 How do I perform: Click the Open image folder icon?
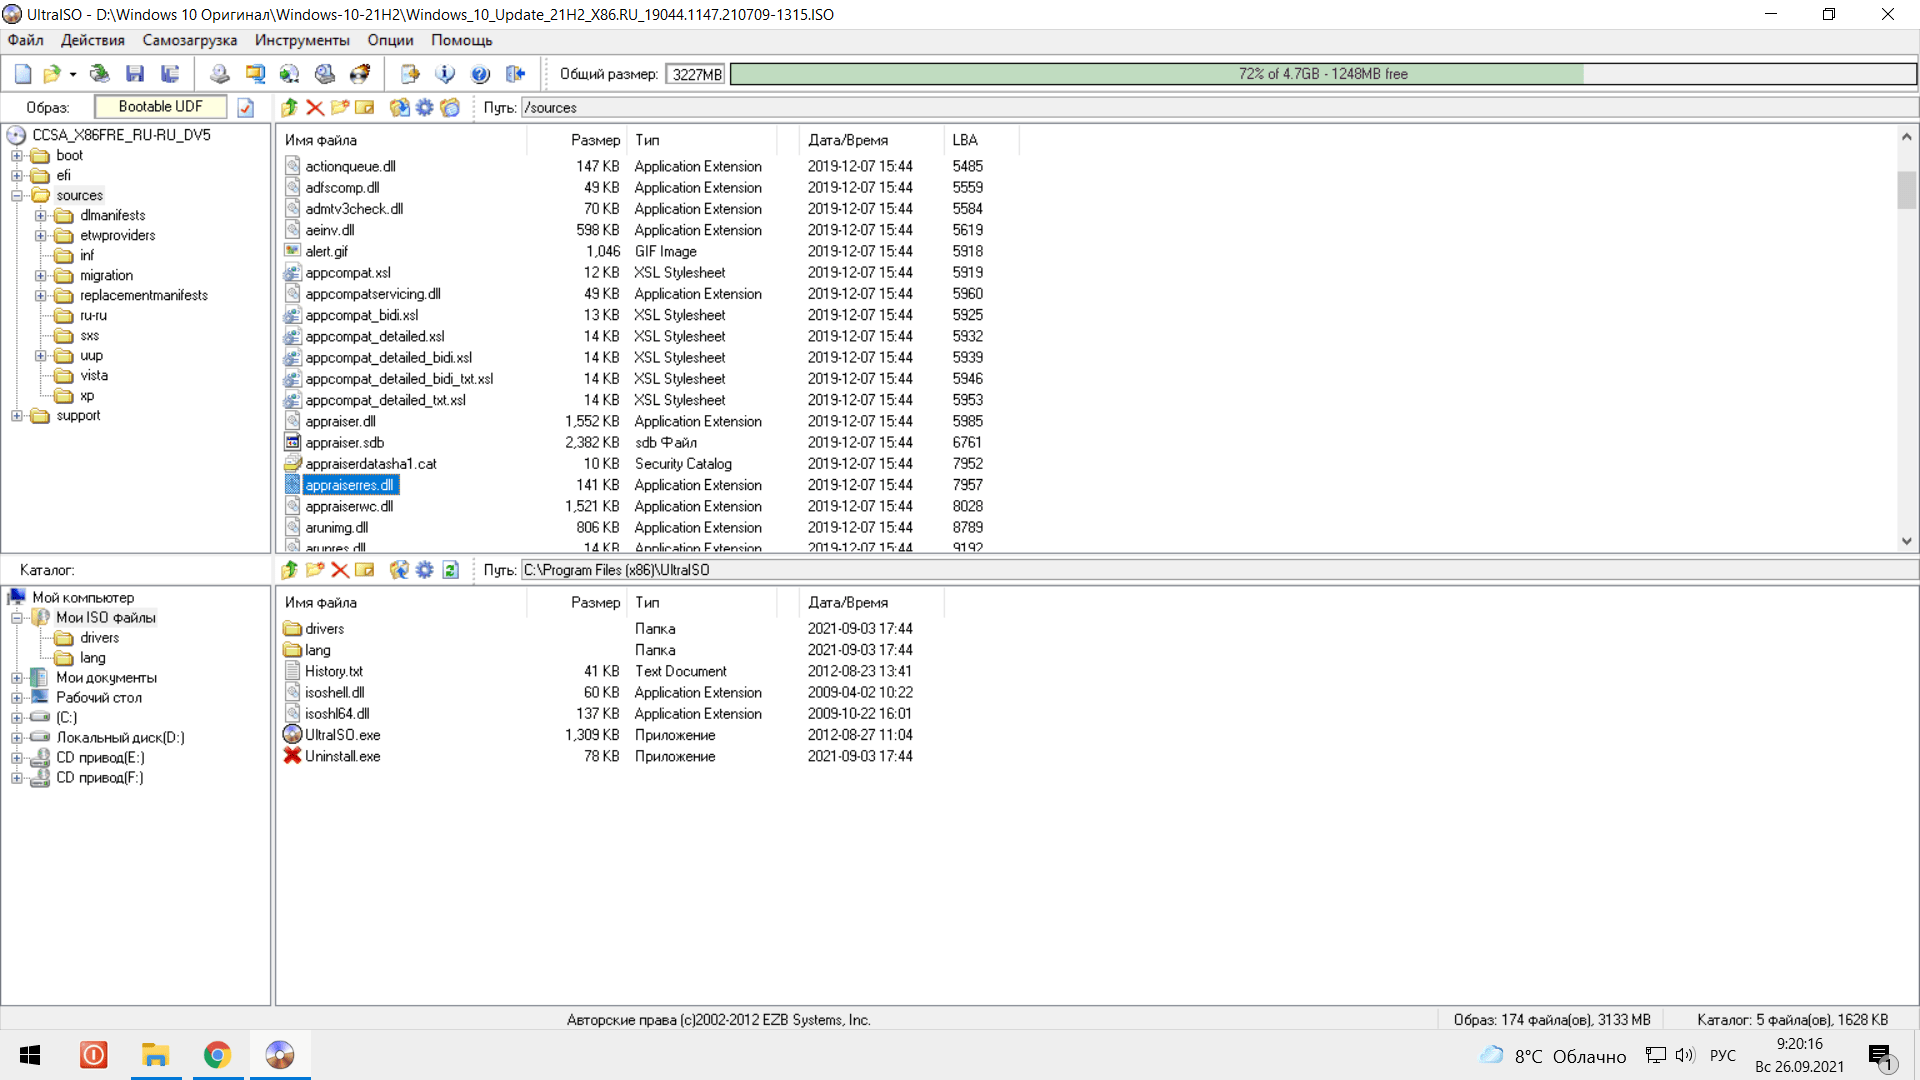[52, 74]
